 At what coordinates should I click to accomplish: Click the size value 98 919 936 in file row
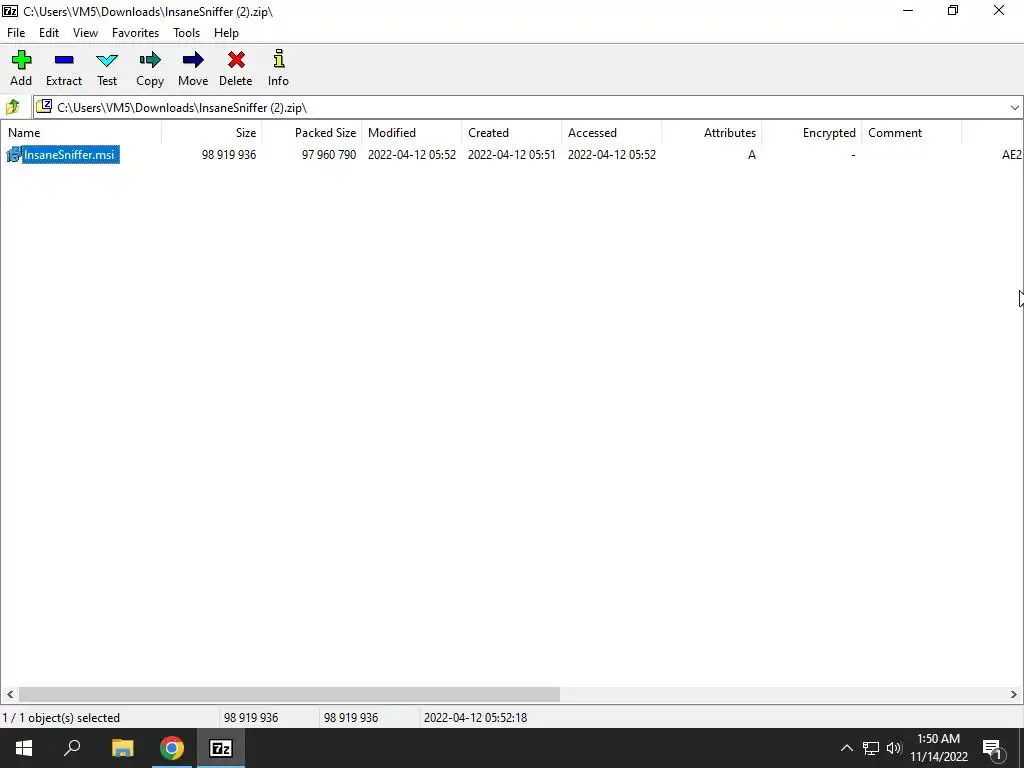point(229,155)
